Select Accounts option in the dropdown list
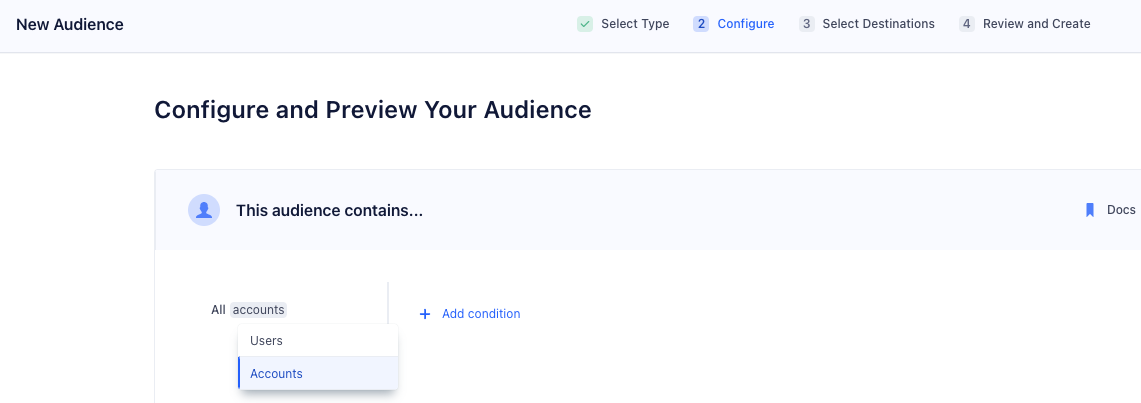Image resolution: width=1141 pixels, height=403 pixels. point(277,374)
